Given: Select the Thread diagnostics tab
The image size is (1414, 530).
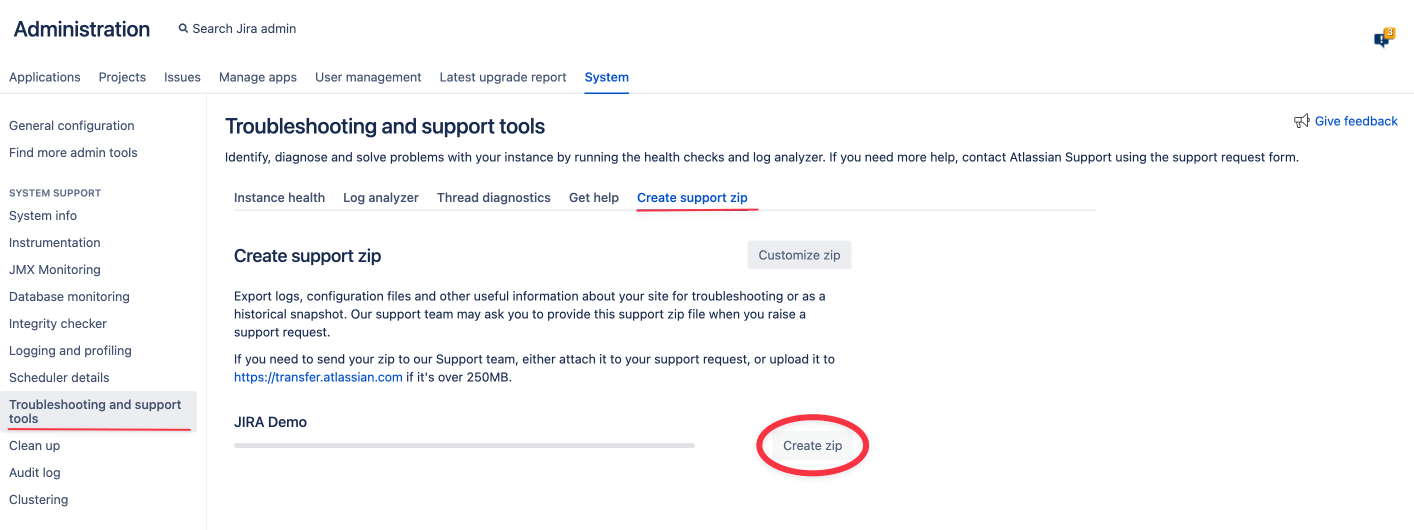Looking at the screenshot, I should point(493,198).
